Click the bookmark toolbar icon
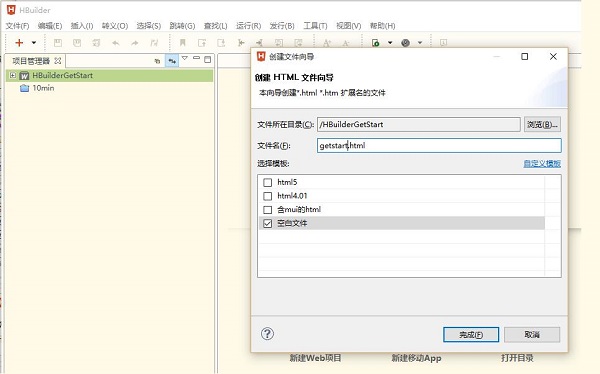The image size is (600, 374). pyautogui.click(x=183, y=42)
